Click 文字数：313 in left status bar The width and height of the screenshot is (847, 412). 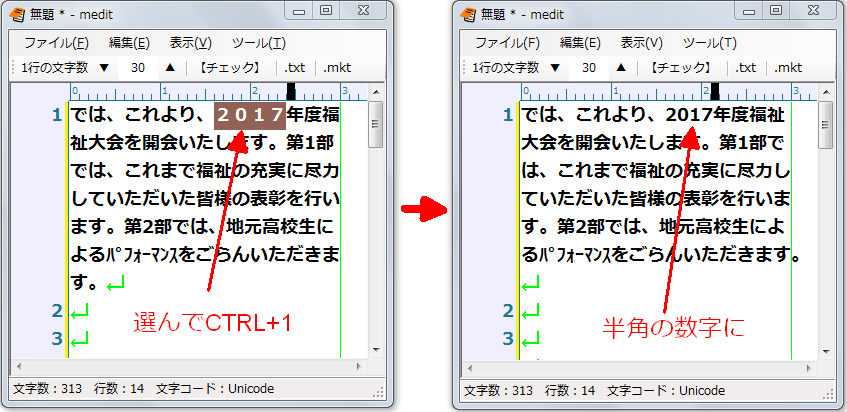tap(47, 389)
